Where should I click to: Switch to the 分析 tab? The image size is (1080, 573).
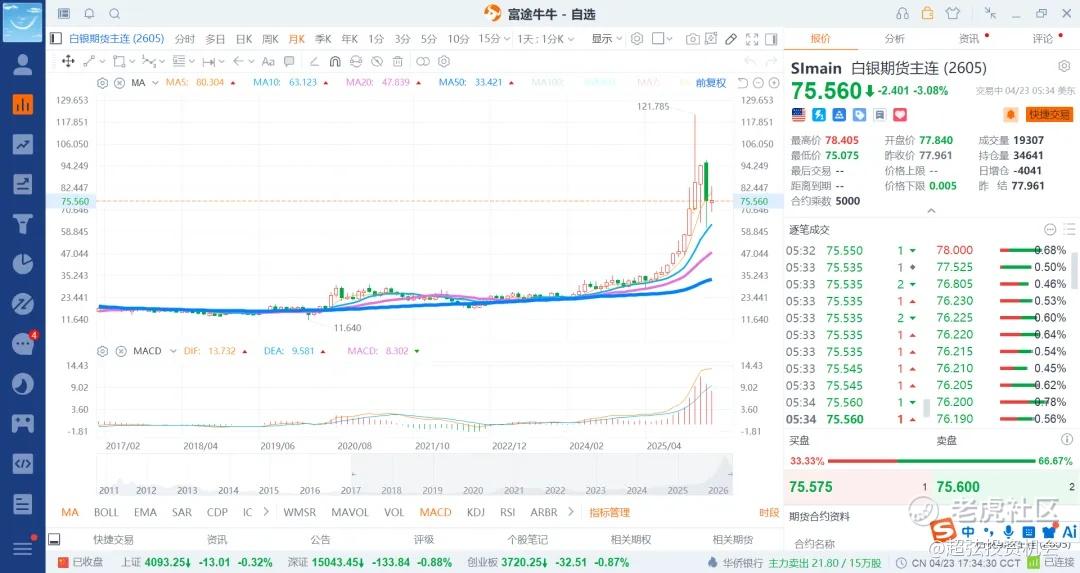click(x=894, y=39)
